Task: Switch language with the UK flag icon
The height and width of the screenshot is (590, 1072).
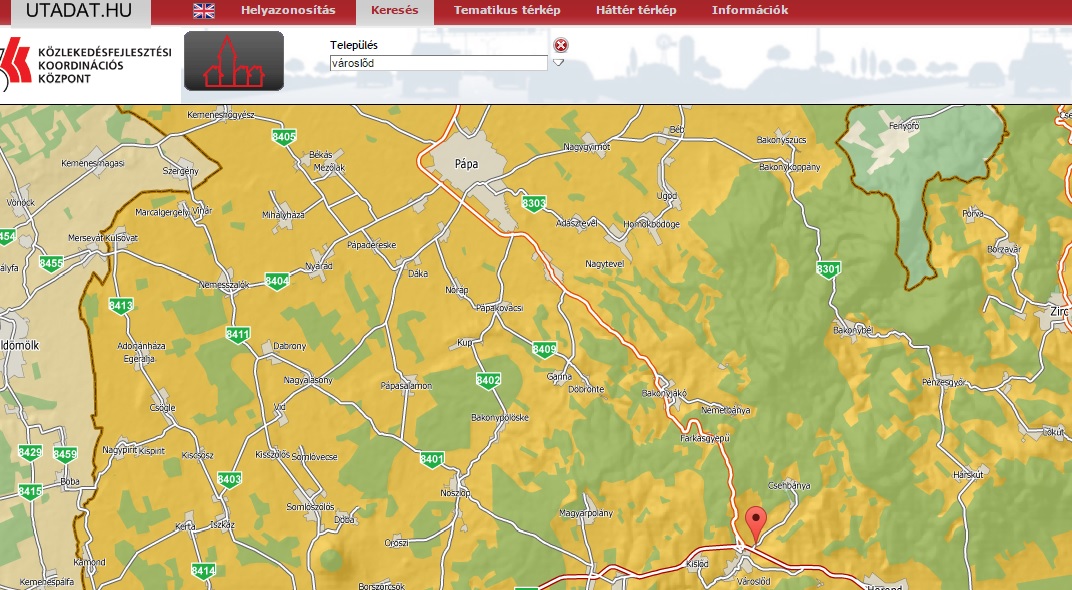Action: pyautogui.click(x=204, y=11)
